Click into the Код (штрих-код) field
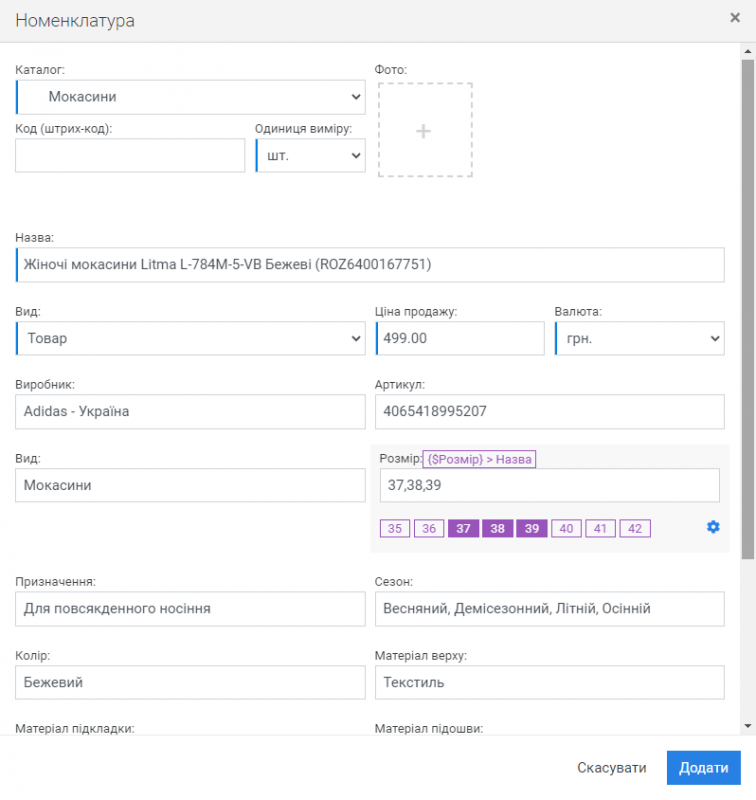Image resolution: width=756 pixels, height=800 pixels. pos(130,156)
